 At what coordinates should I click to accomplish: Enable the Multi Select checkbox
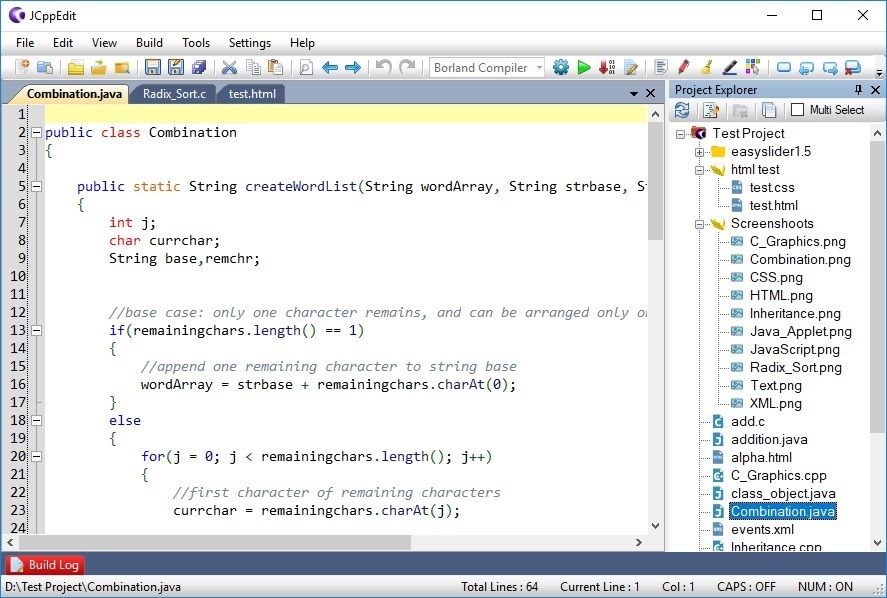pos(797,110)
